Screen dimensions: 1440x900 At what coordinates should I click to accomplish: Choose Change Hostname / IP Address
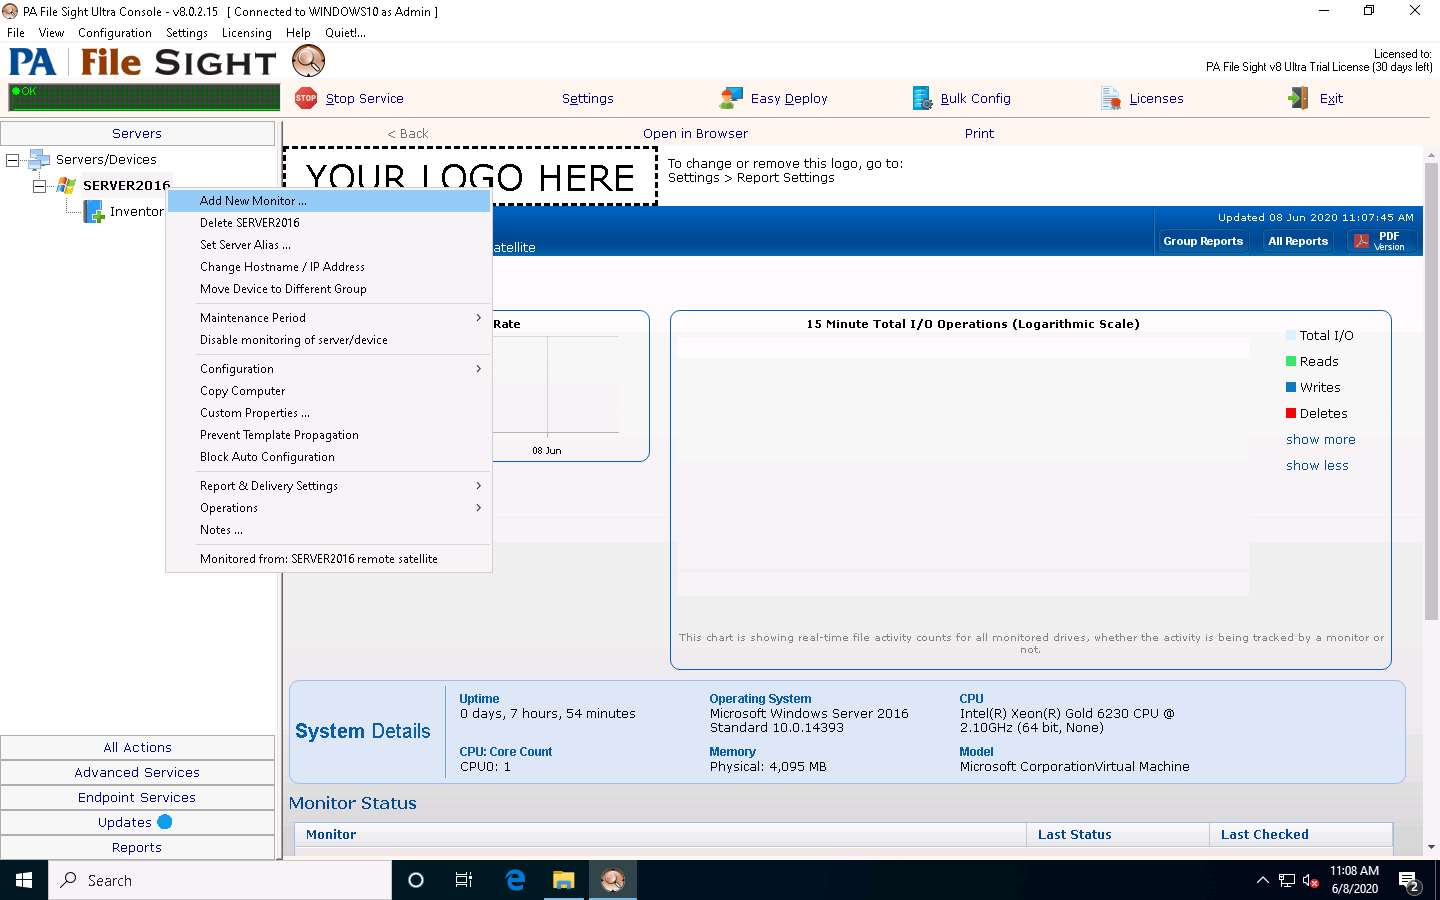[329, 267]
